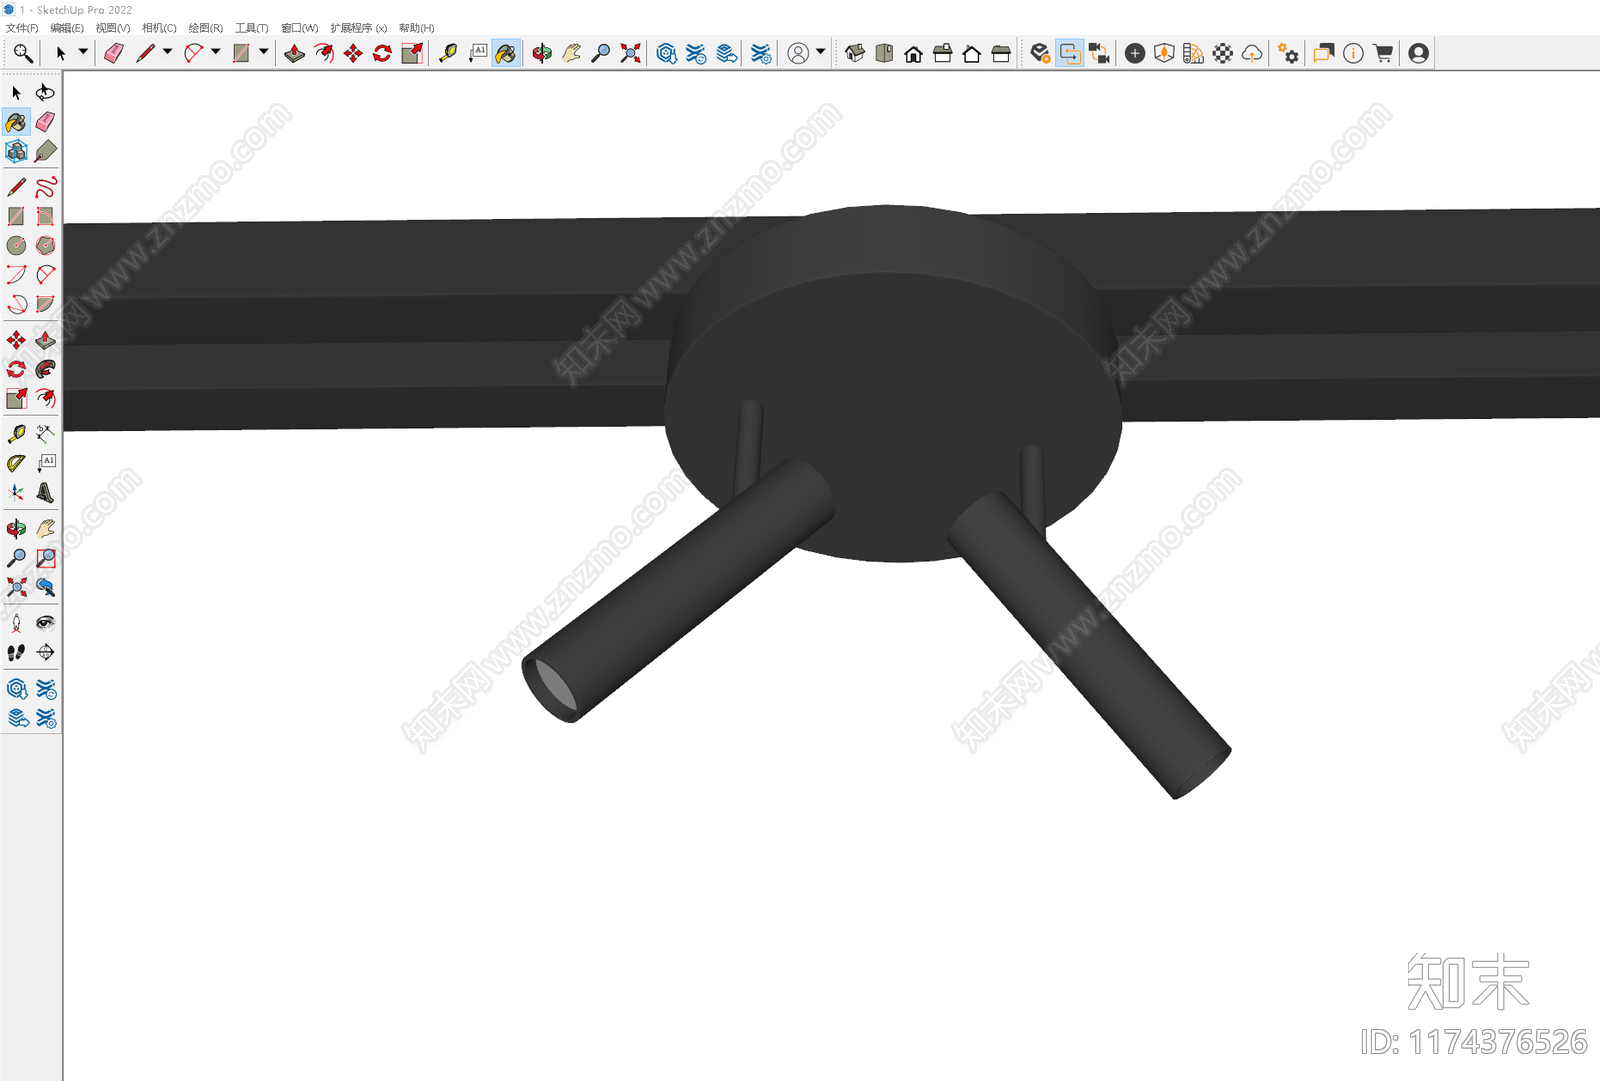Image resolution: width=1600 pixels, height=1081 pixels.
Task: Select the 3D Text tool in left panel
Action: pyautogui.click(x=45, y=492)
